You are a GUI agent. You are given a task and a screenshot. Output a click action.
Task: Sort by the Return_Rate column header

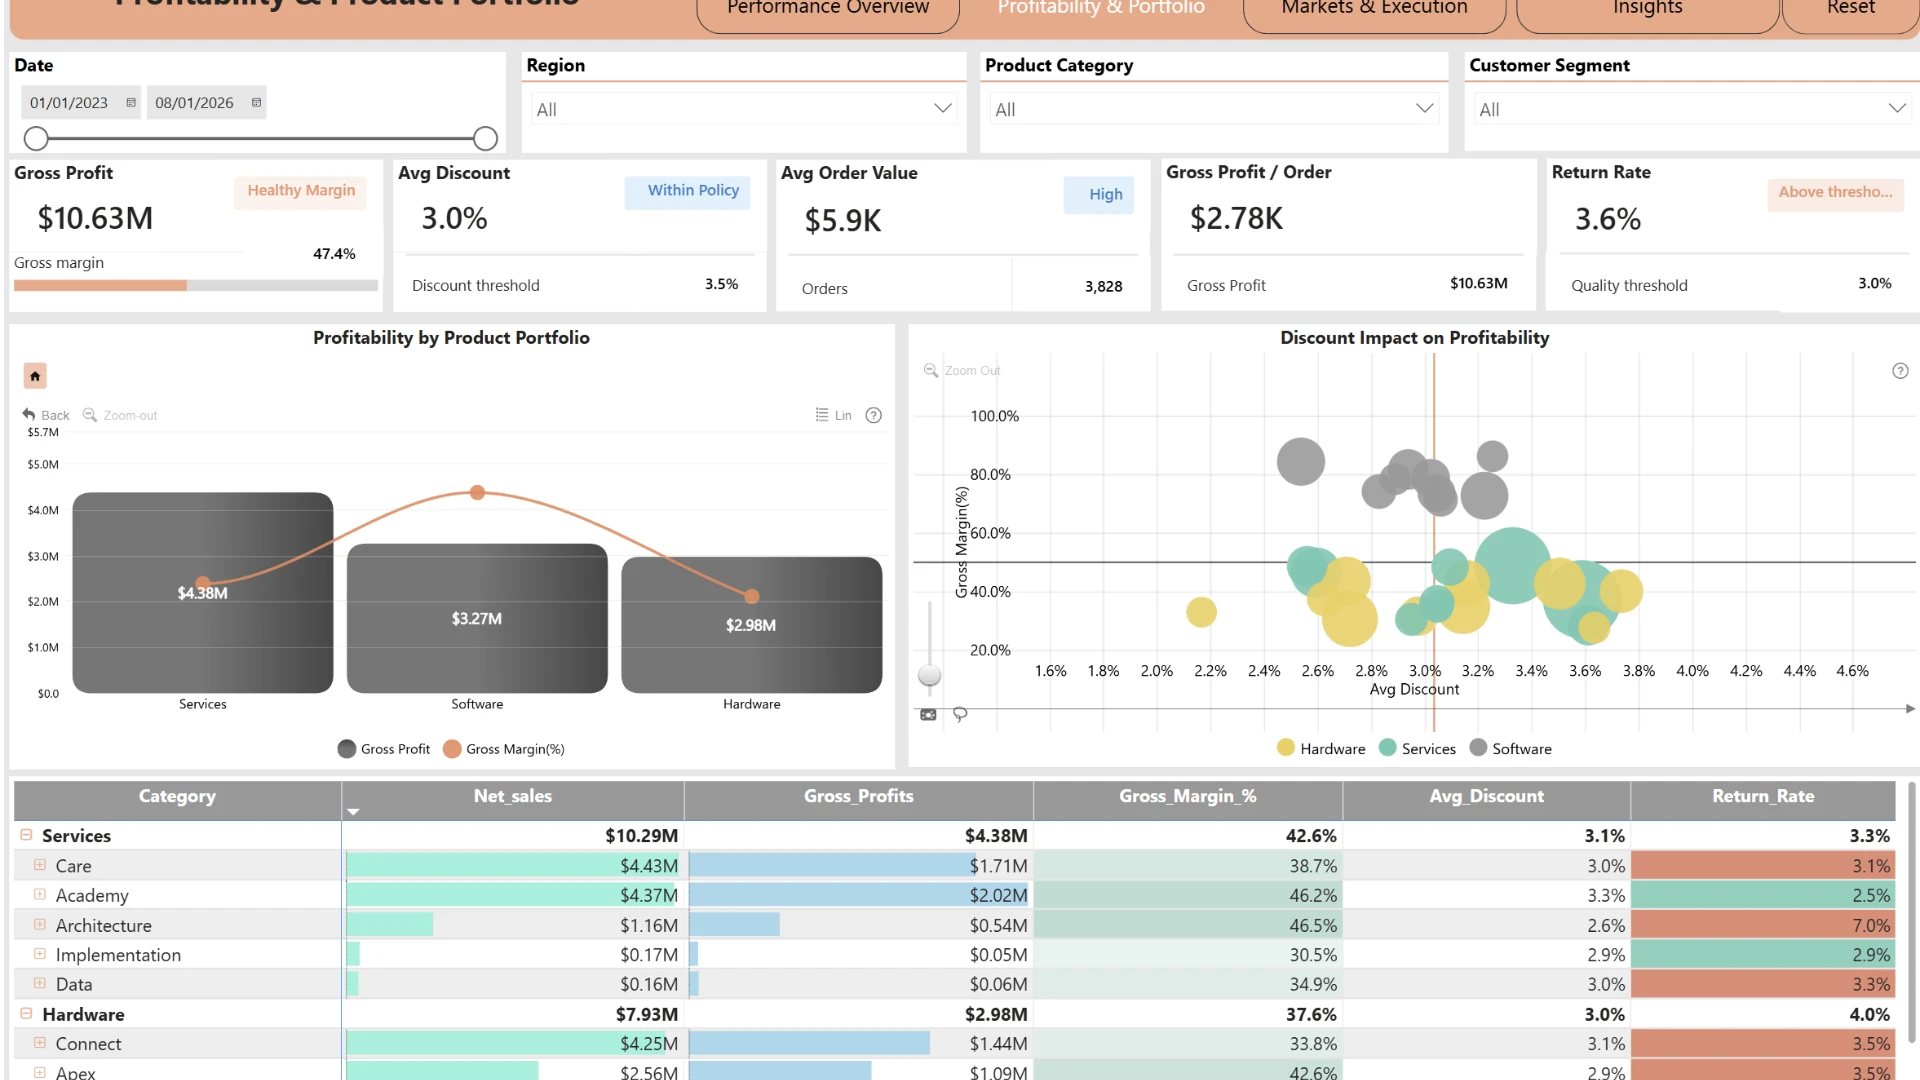(x=1763, y=797)
